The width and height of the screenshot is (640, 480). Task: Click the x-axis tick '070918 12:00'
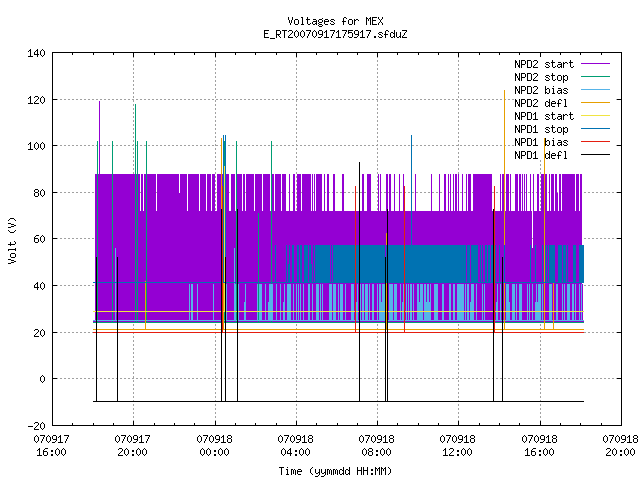(x=458, y=446)
